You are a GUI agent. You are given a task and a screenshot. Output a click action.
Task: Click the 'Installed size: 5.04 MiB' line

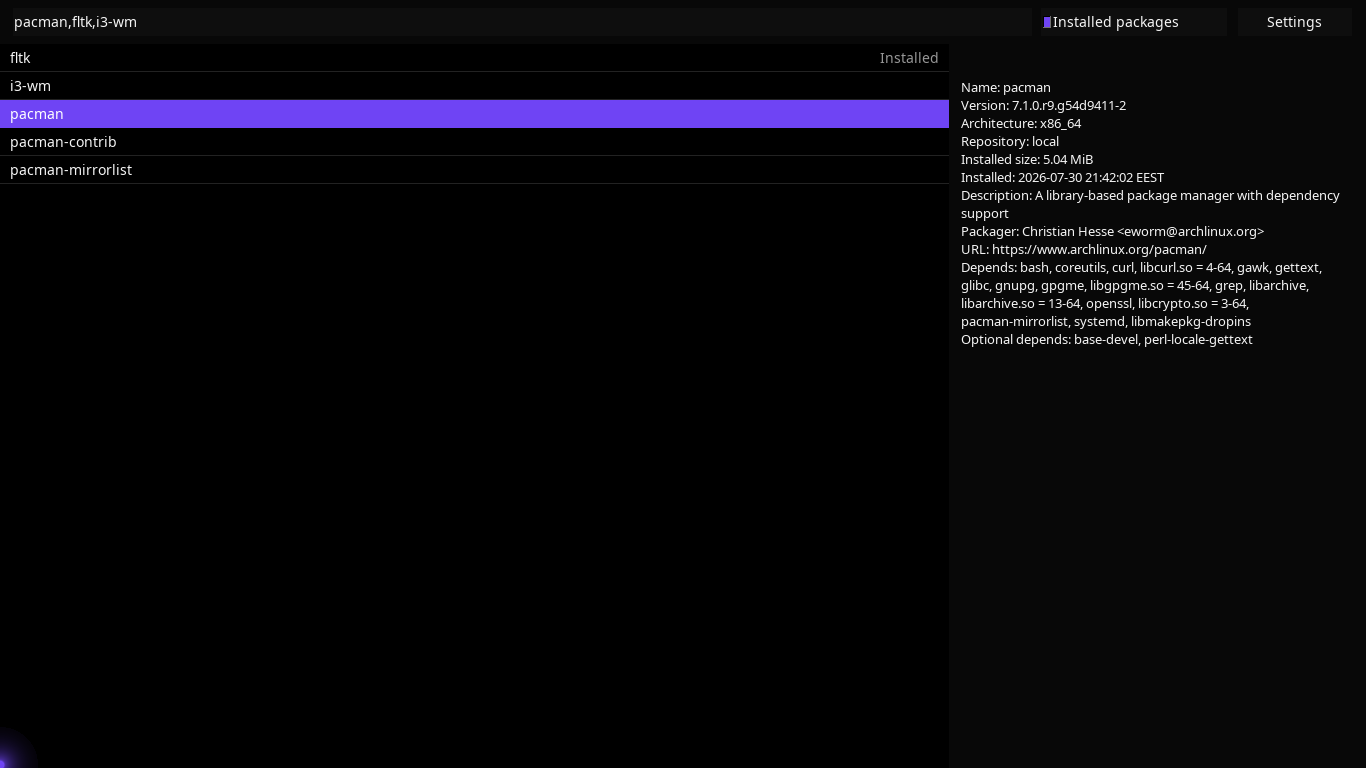(1027, 159)
